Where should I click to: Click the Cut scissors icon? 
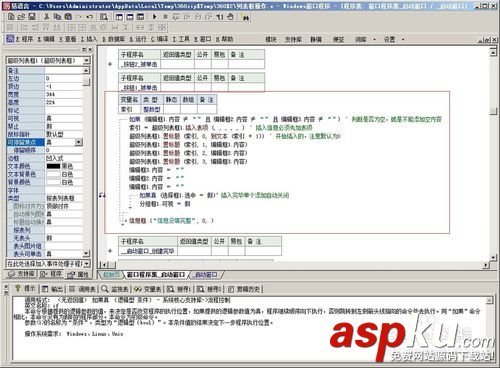tap(47, 16)
